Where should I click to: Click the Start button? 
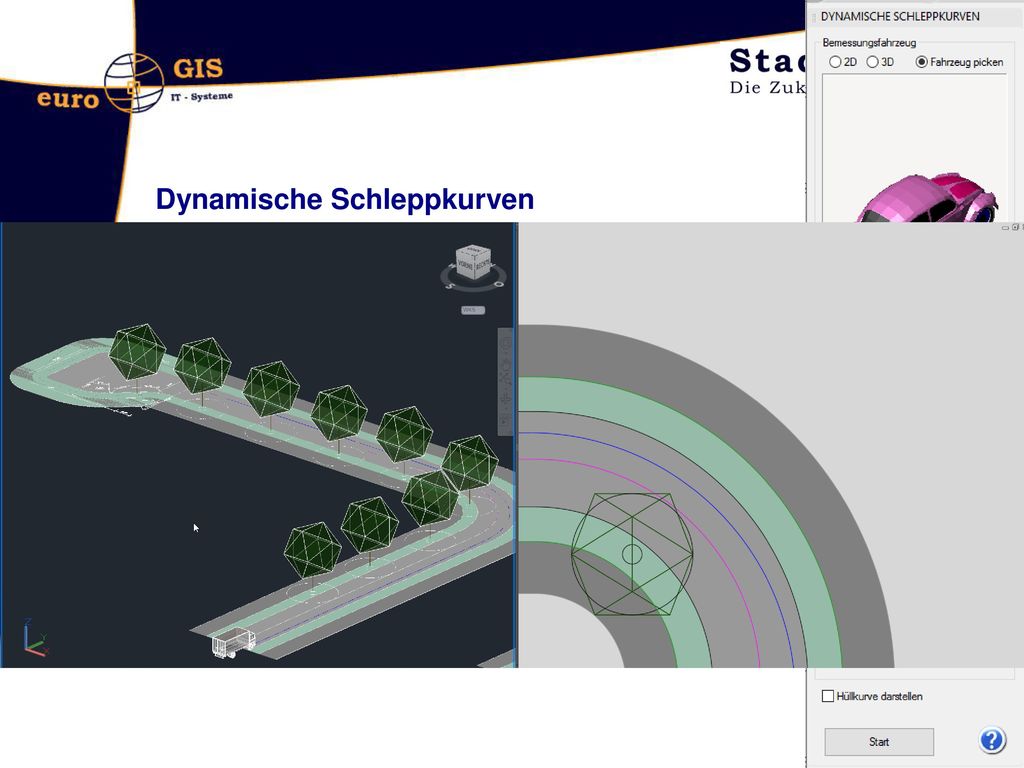879,742
